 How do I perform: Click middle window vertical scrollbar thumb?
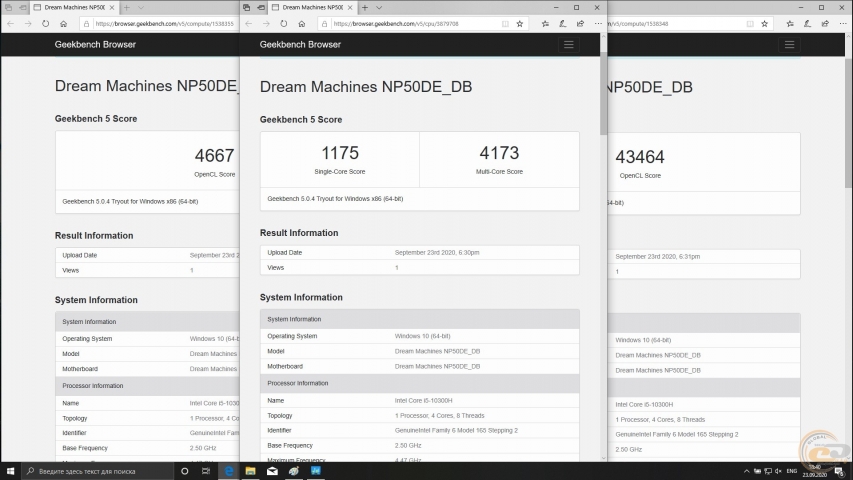pyautogui.click(x=603, y=94)
